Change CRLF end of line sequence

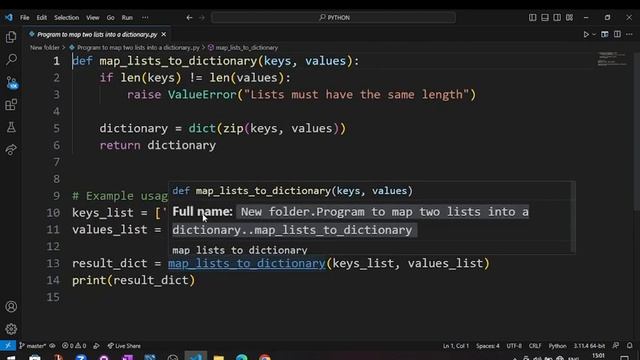tap(535, 346)
